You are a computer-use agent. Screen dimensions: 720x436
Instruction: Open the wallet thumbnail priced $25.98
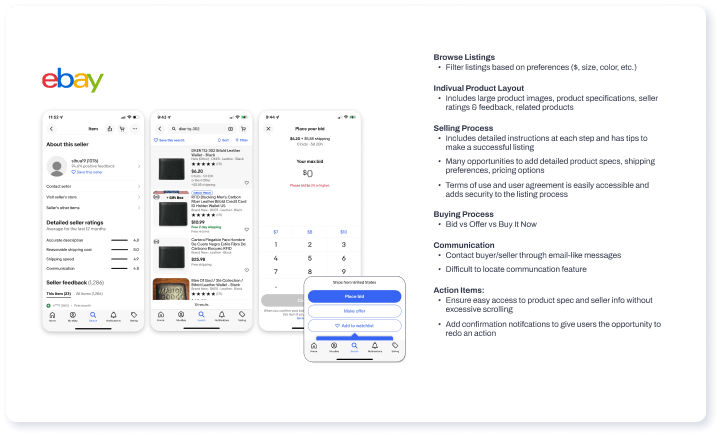[x=172, y=256]
